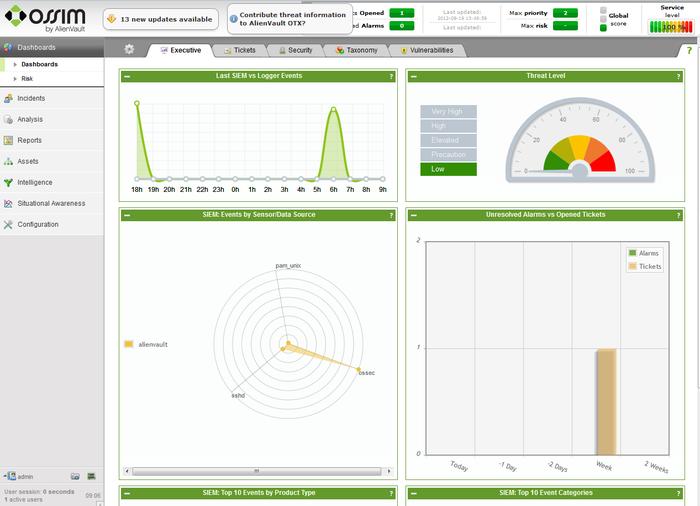Click the Analysis magnifier icon
Viewport: 700px width, 506px height.
8,120
